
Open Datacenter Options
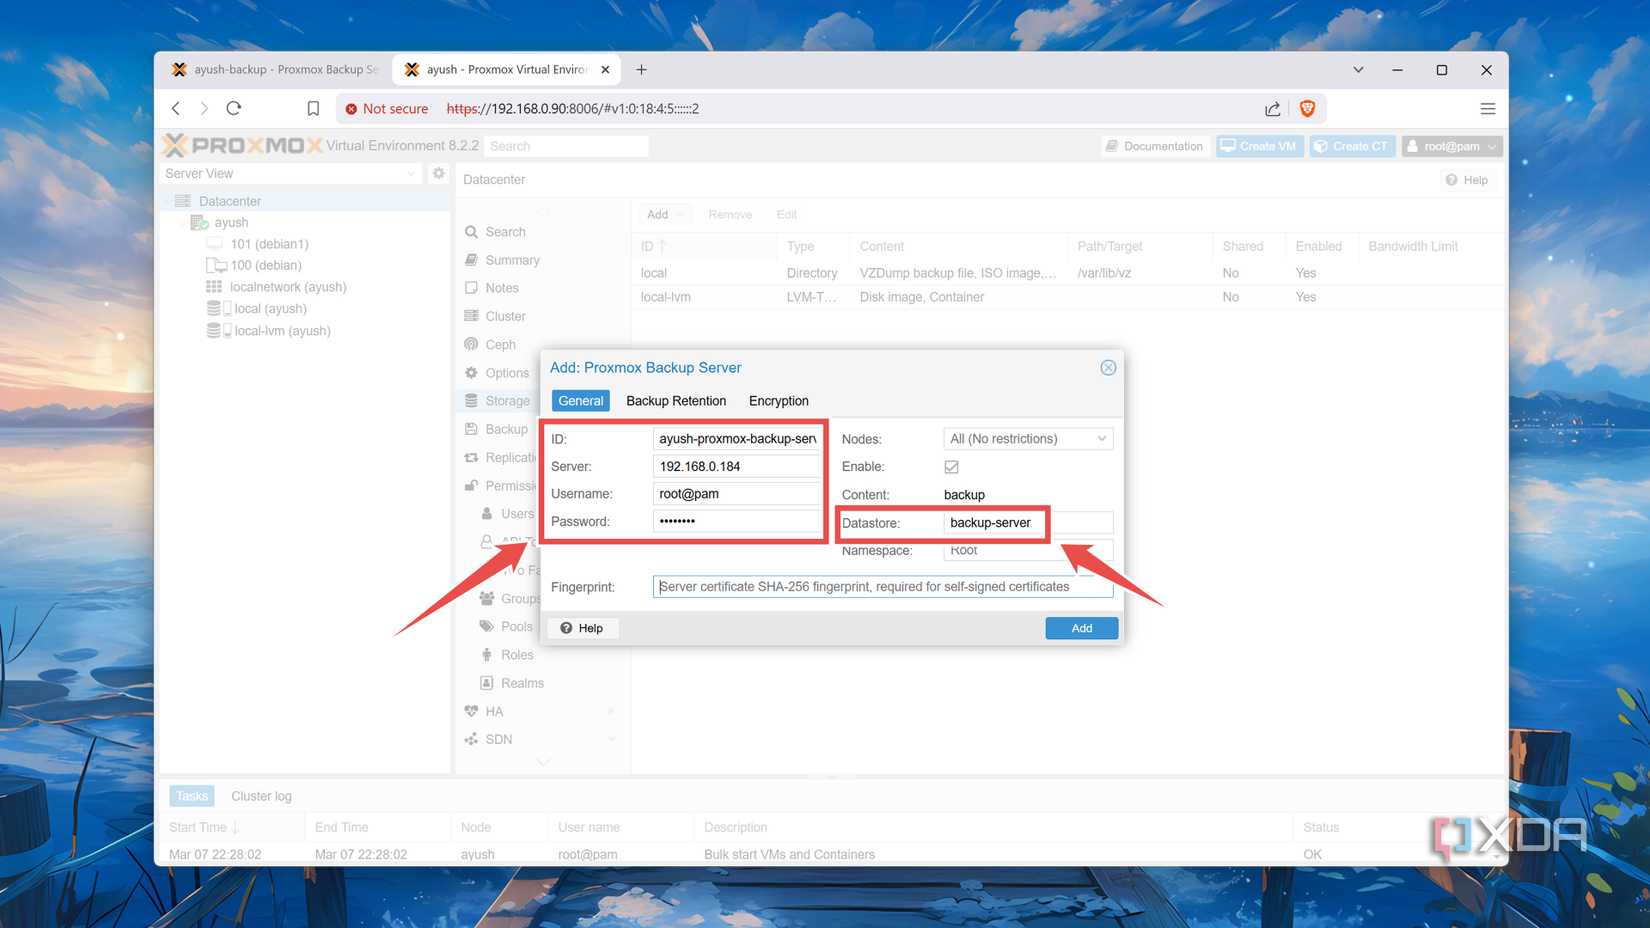[x=506, y=372]
